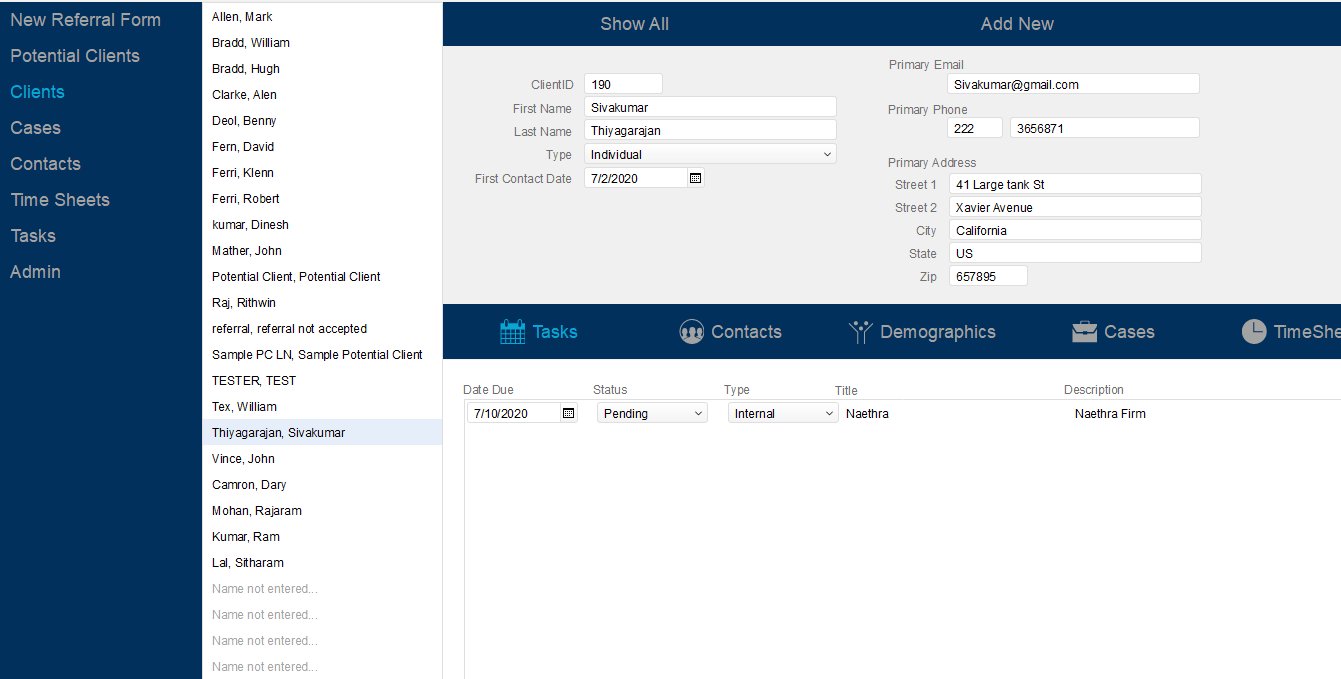1341x679 pixels.
Task: Edit the Zip field
Action: (x=988, y=276)
